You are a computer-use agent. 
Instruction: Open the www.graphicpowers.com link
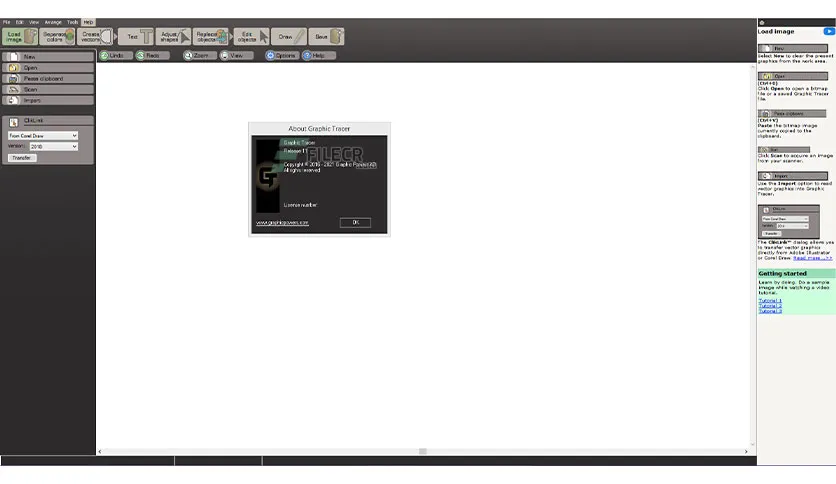(282, 223)
